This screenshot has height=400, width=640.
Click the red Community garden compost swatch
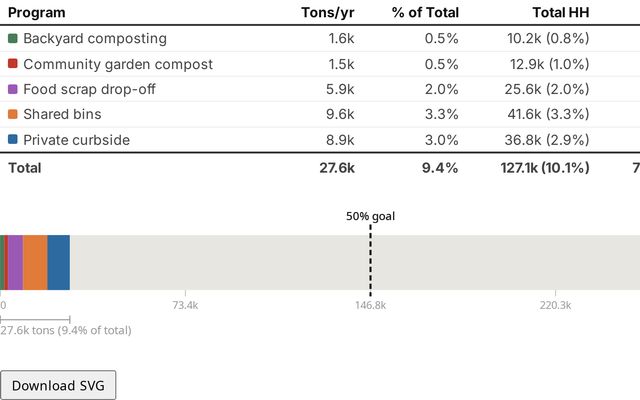[x=13, y=64]
